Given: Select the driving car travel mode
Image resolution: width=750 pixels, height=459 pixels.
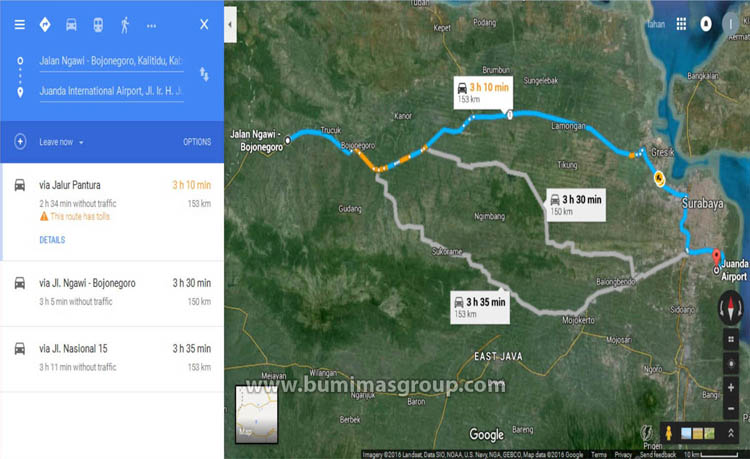Looking at the screenshot, I should (x=71, y=24).
